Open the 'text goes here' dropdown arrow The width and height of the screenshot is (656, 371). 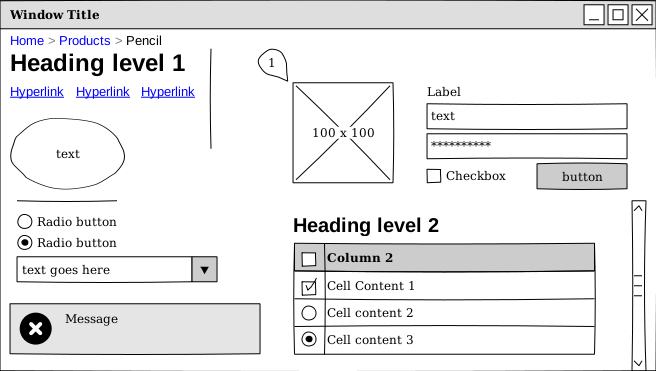(205, 270)
